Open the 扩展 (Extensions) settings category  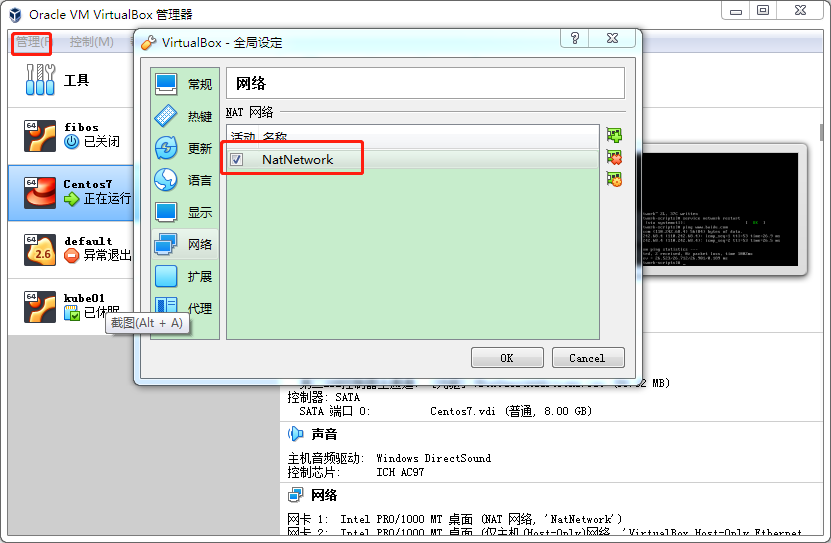coord(184,277)
